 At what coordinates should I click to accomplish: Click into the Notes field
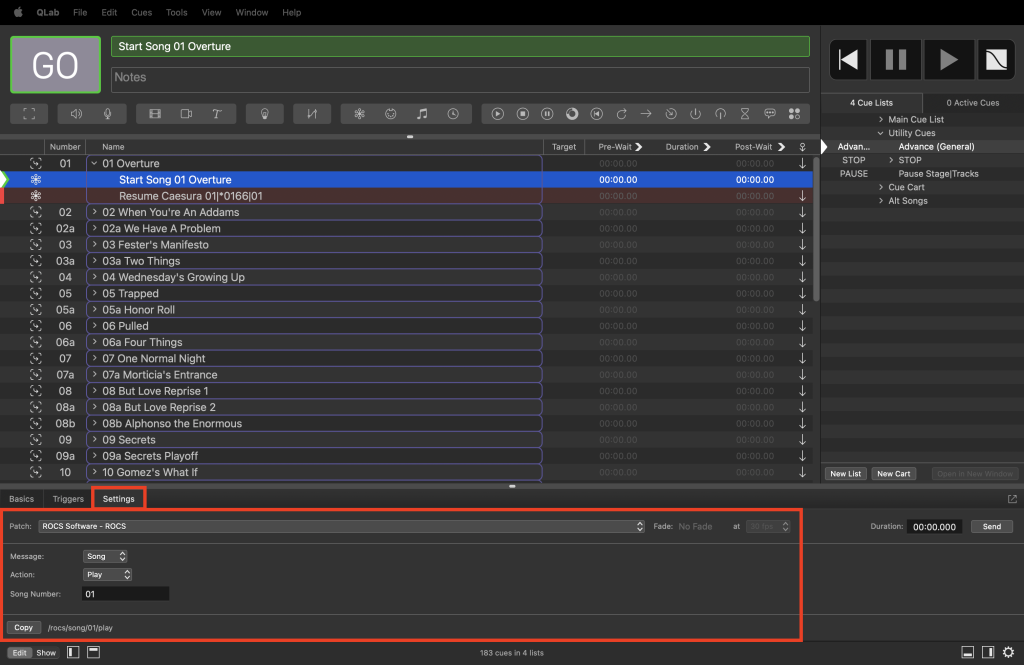(460, 79)
